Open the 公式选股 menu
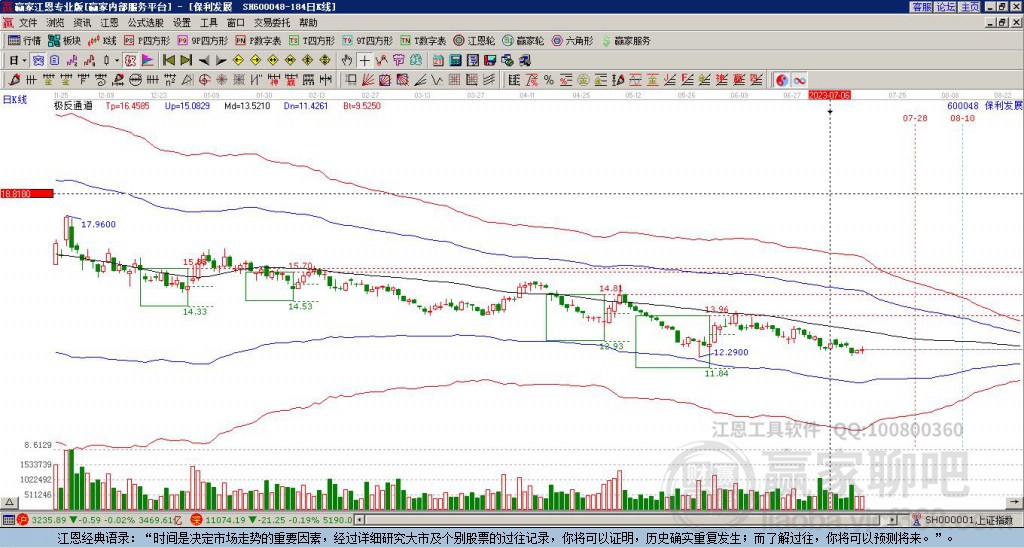 (146, 23)
